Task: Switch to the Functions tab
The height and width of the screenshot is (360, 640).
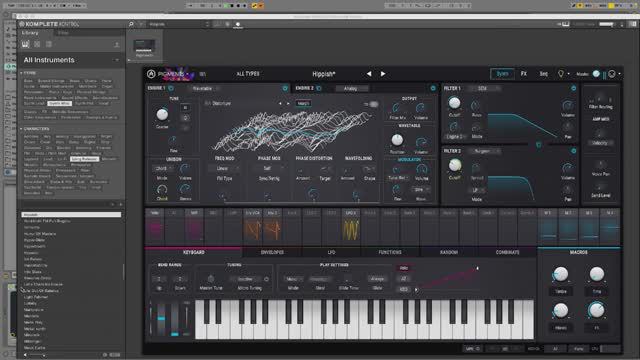Action: click(x=390, y=252)
